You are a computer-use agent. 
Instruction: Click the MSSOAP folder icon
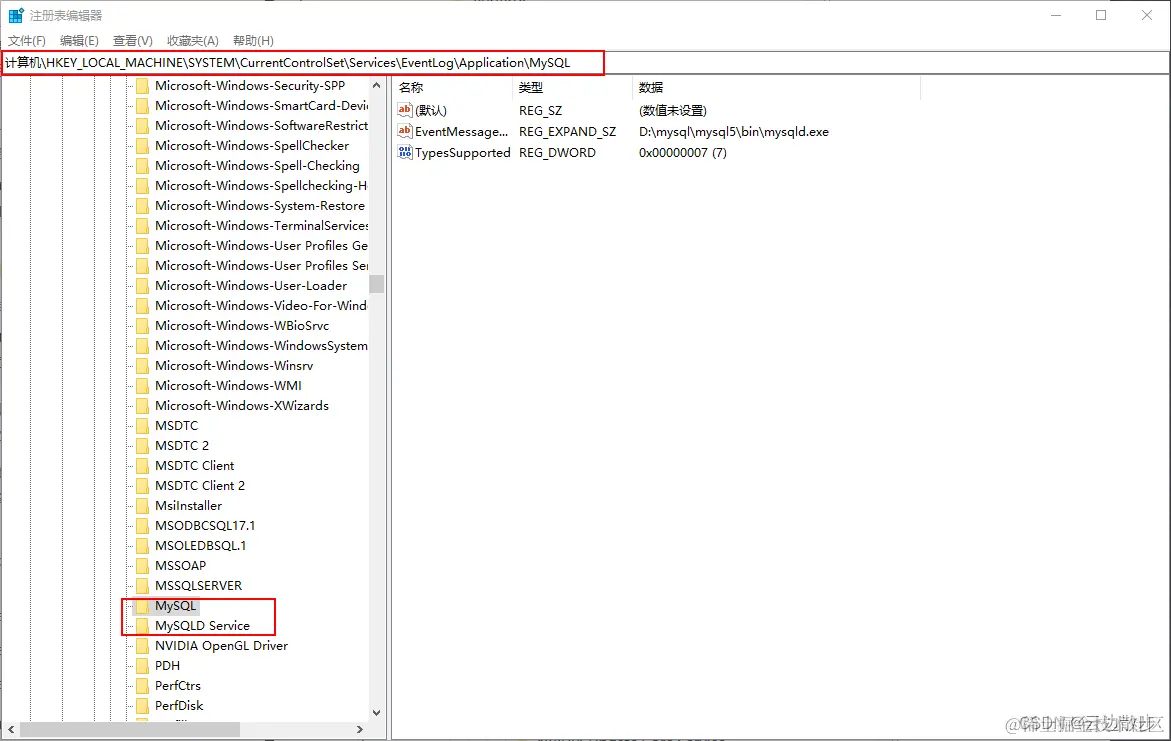coord(142,565)
